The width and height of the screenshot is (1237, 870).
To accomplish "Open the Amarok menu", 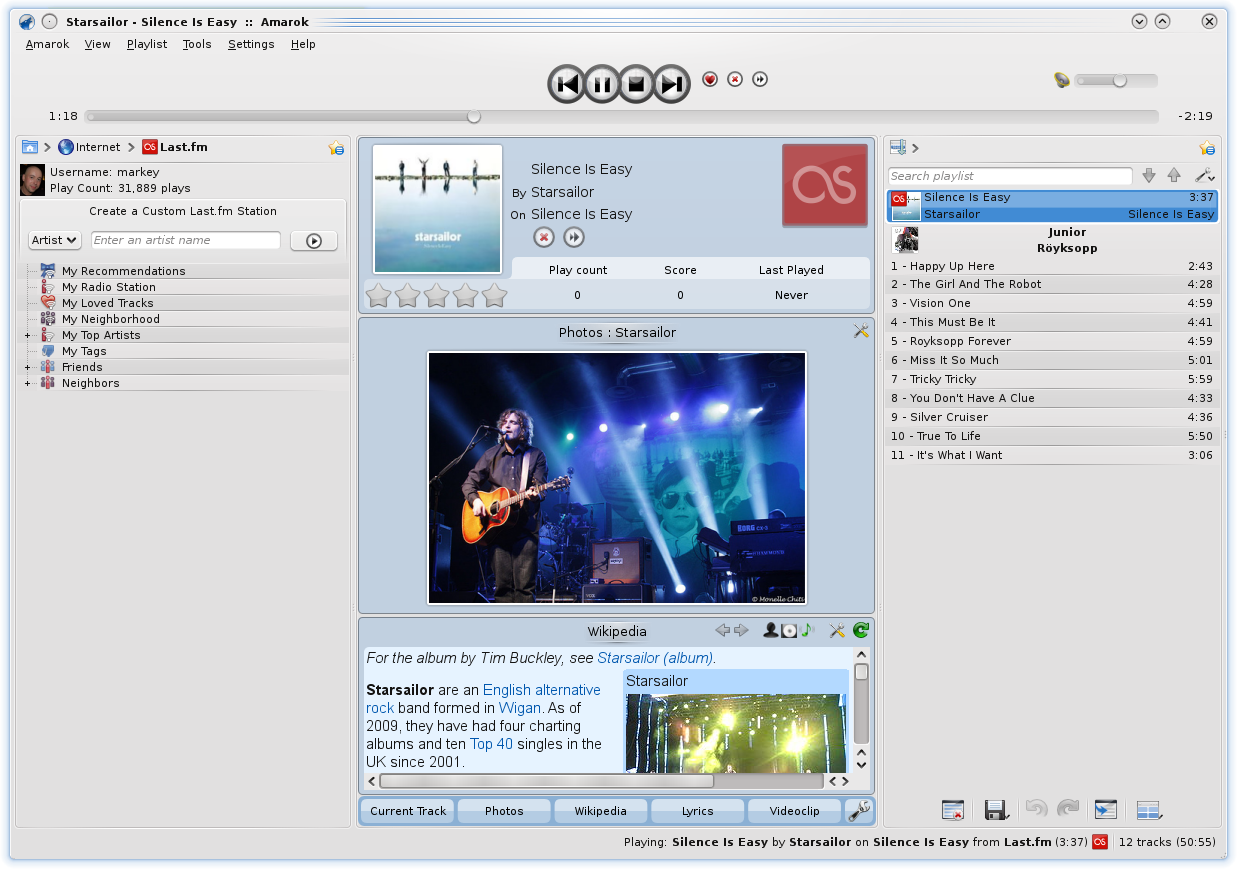I will point(47,44).
